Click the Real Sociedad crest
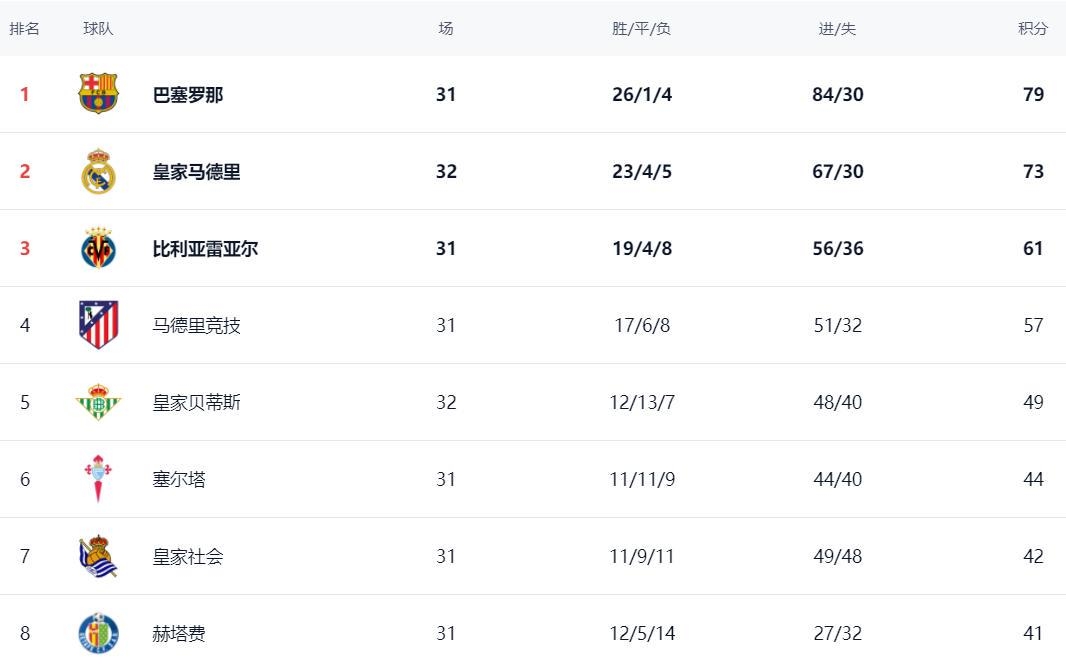Viewport: 1066px width, 669px height. [x=98, y=556]
